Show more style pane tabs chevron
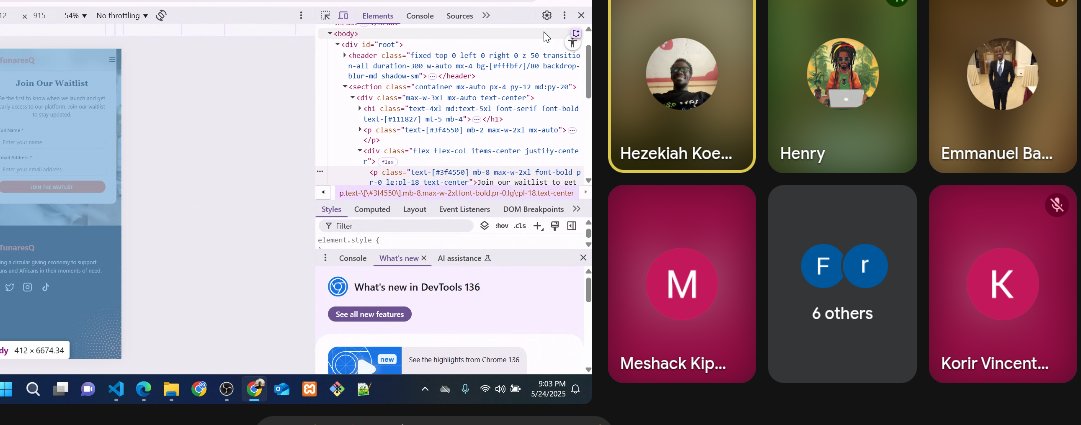 click(576, 209)
